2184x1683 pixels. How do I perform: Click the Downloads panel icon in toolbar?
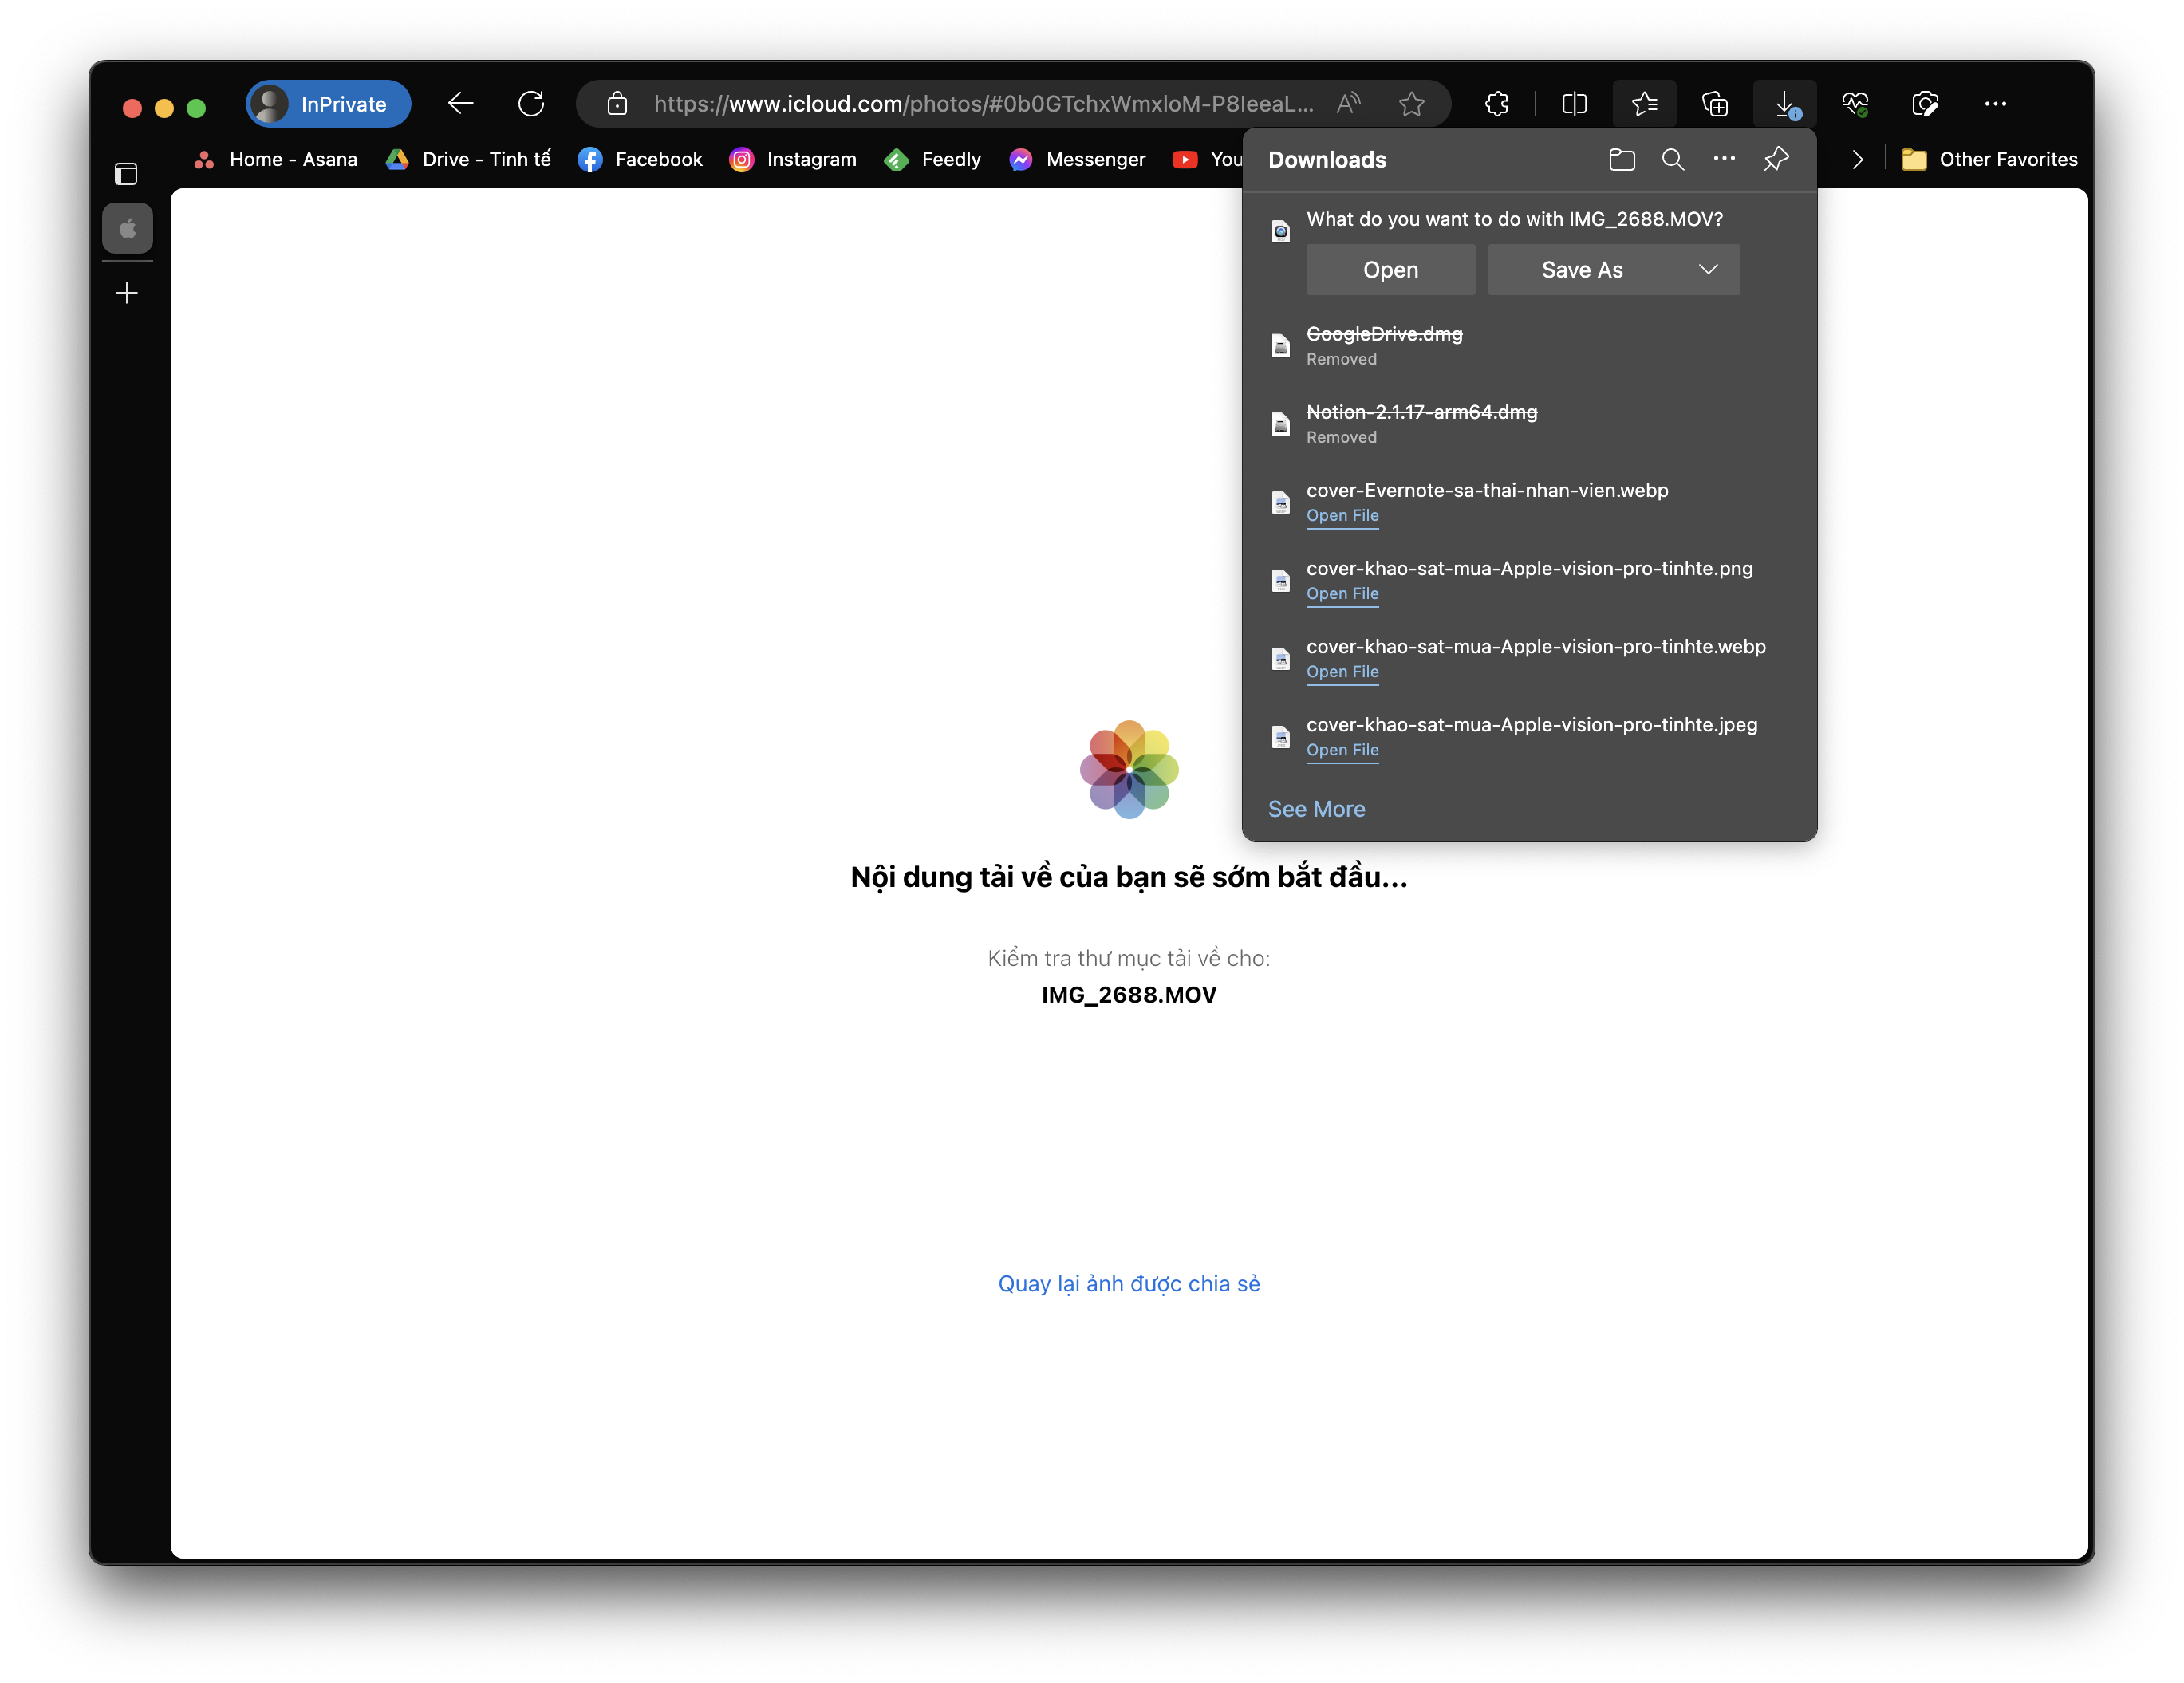(1784, 103)
